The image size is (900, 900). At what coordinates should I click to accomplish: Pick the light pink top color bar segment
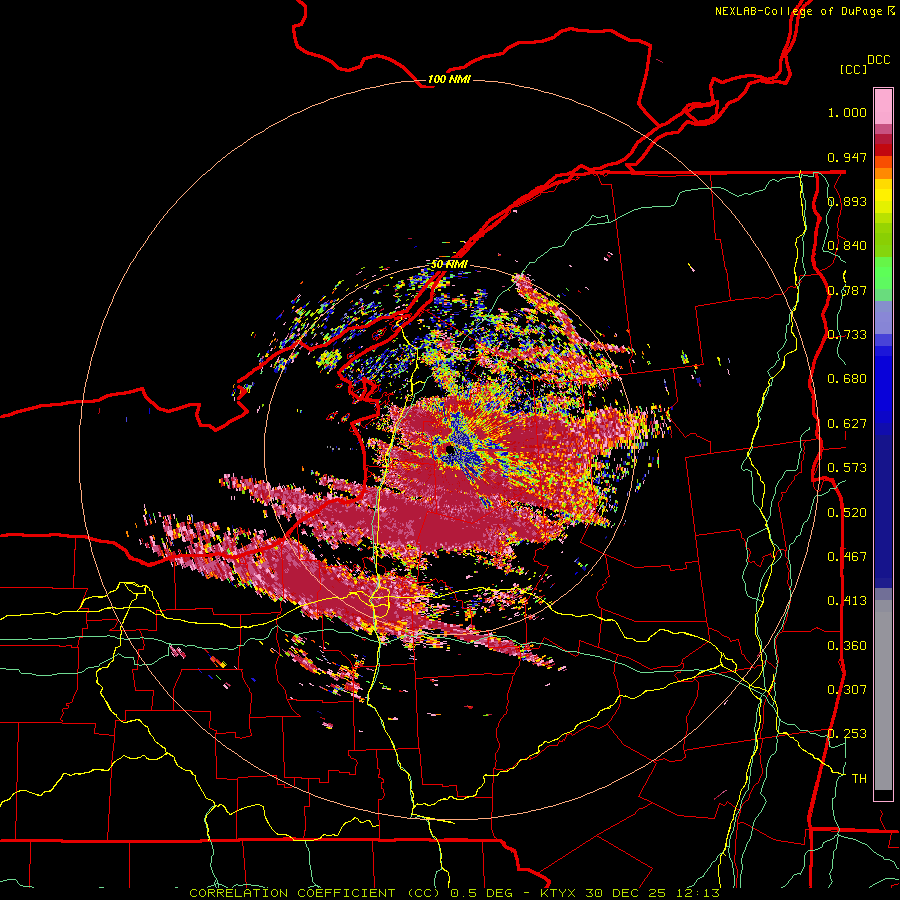(883, 106)
